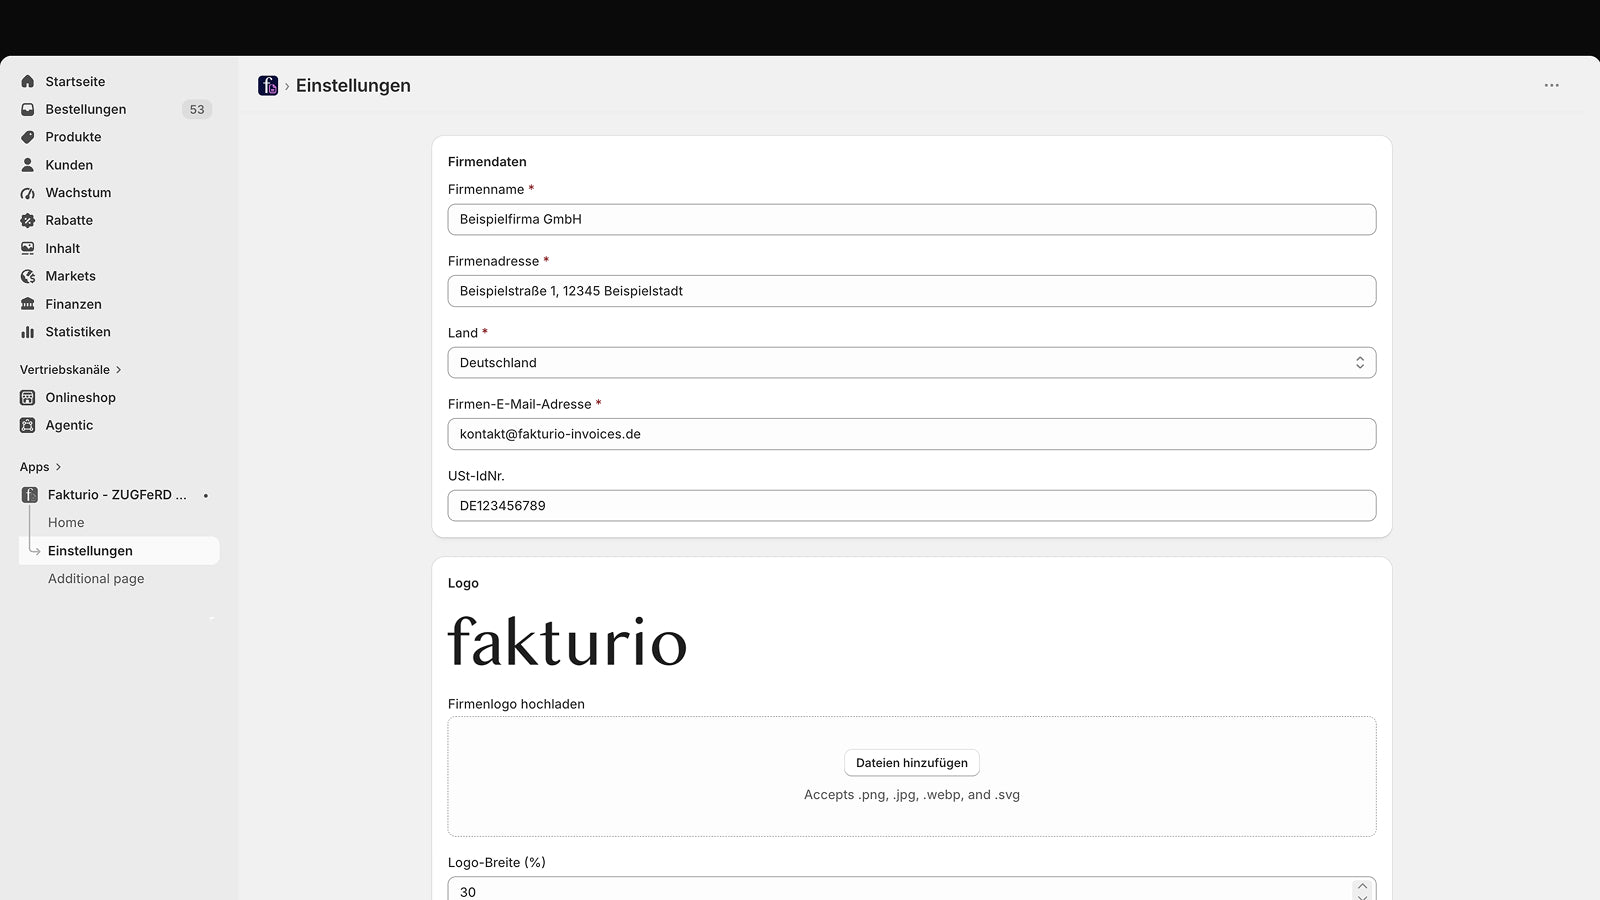Show Statistiken
This screenshot has height=900, width=1600.
(x=78, y=332)
